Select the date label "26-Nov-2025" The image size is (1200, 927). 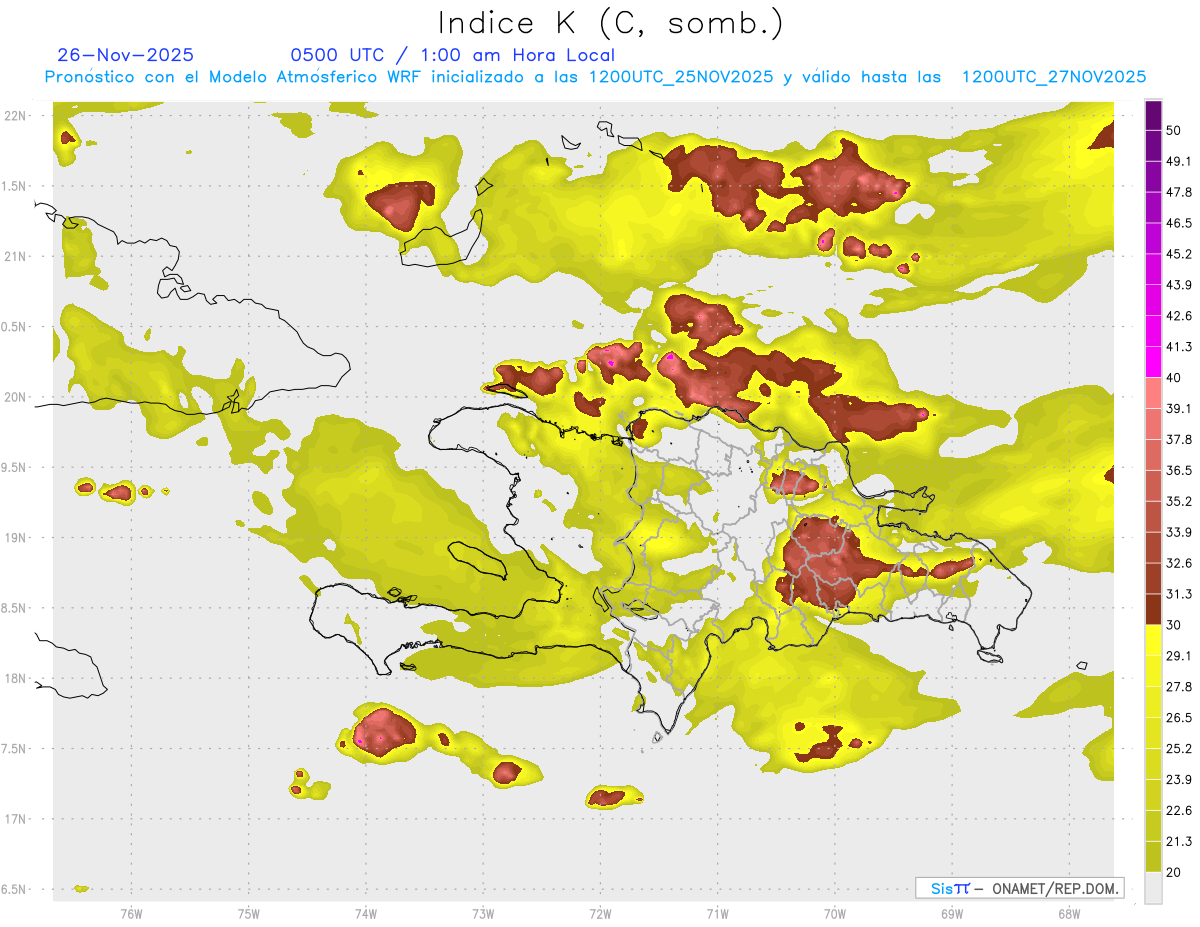coord(126,55)
